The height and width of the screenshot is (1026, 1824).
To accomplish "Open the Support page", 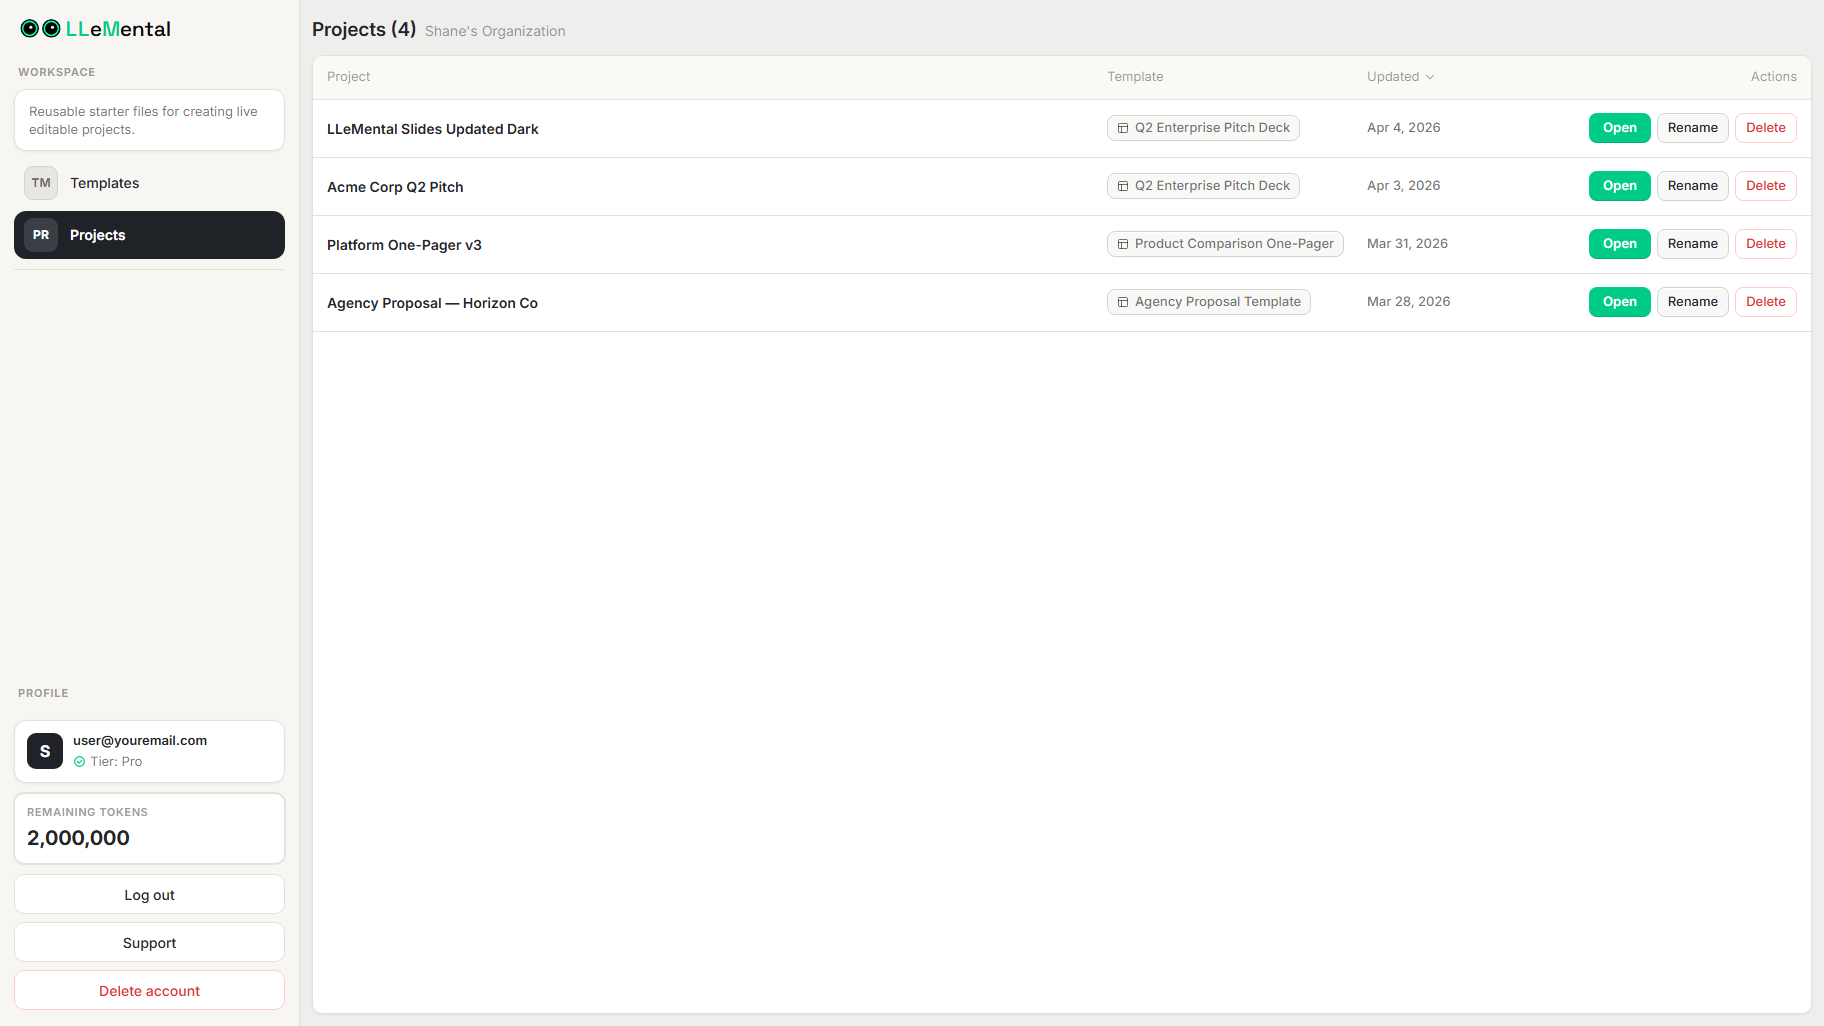I will tap(149, 942).
